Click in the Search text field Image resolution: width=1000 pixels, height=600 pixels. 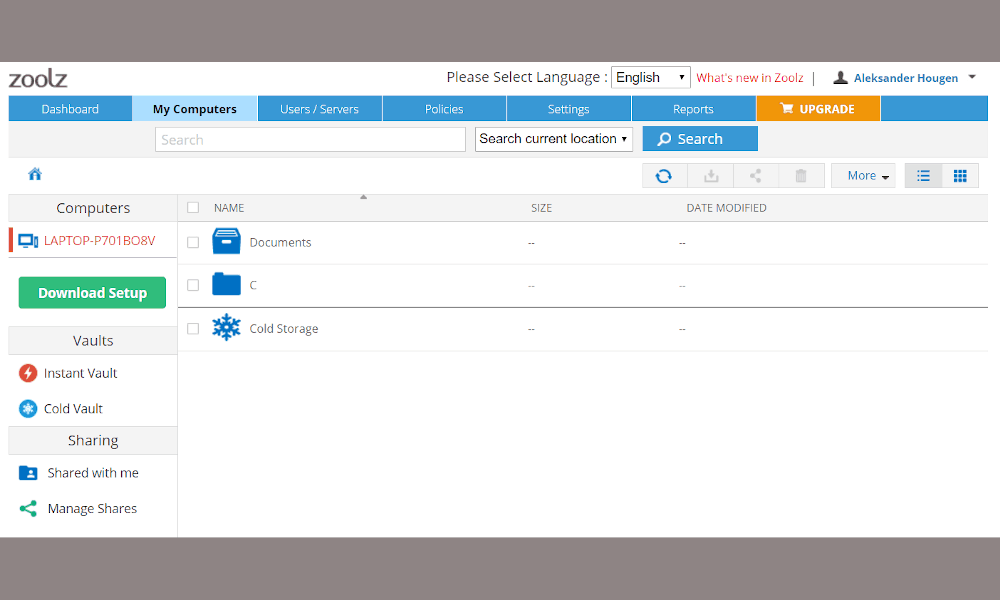pyautogui.click(x=310, y=140)
